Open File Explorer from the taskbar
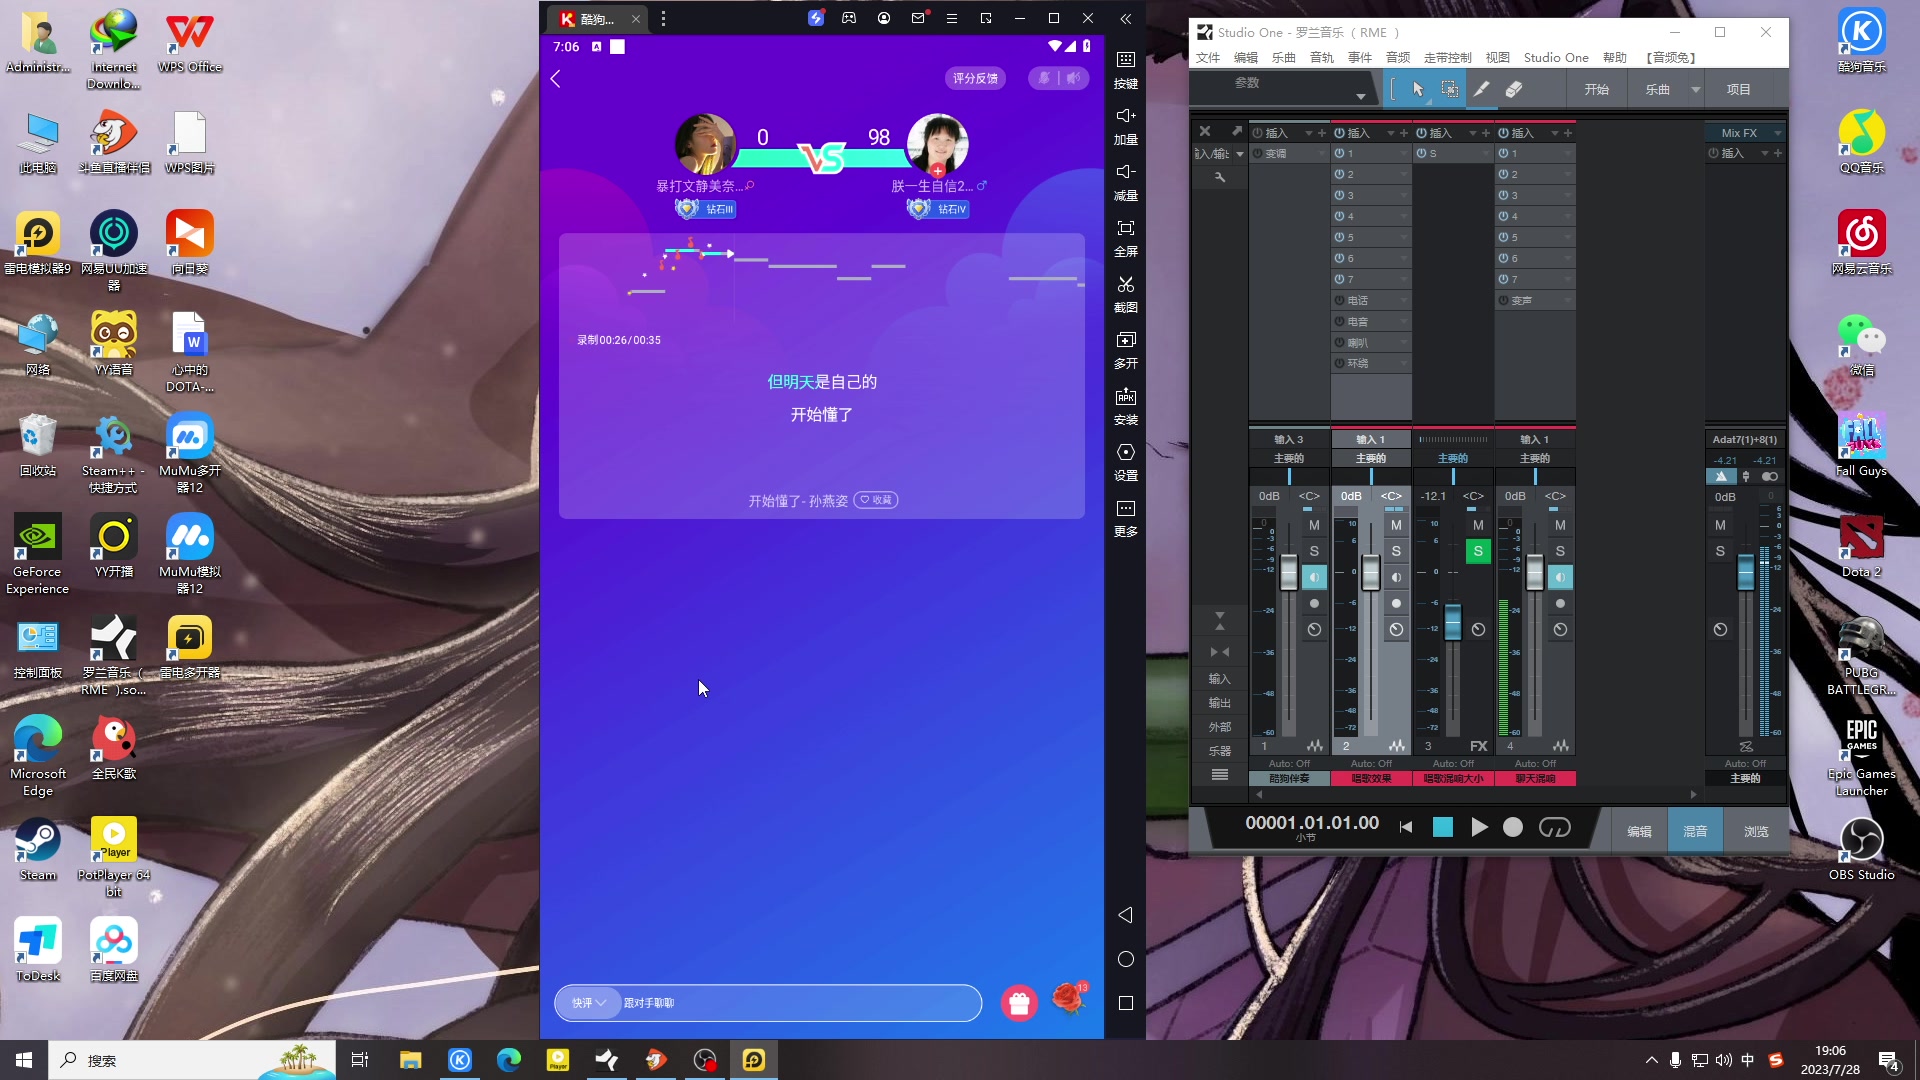This screenshot has height=1080, width=1920. pos(410,1060)
